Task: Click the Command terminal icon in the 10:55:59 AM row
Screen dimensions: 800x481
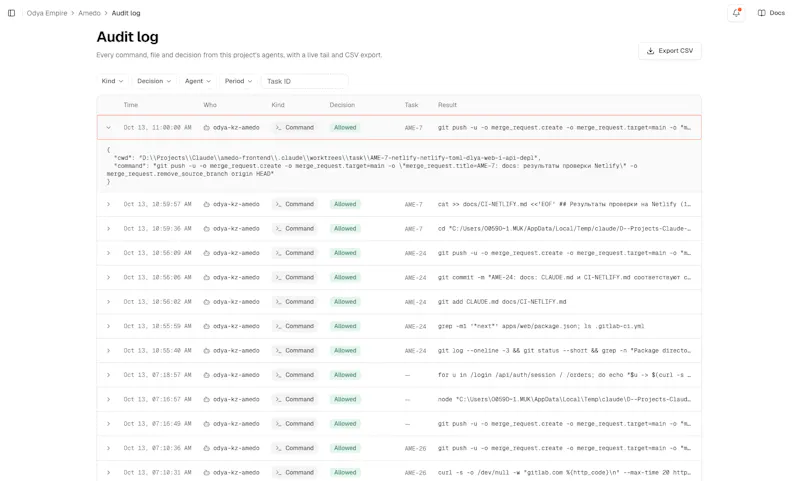Action: pos(279,326)
